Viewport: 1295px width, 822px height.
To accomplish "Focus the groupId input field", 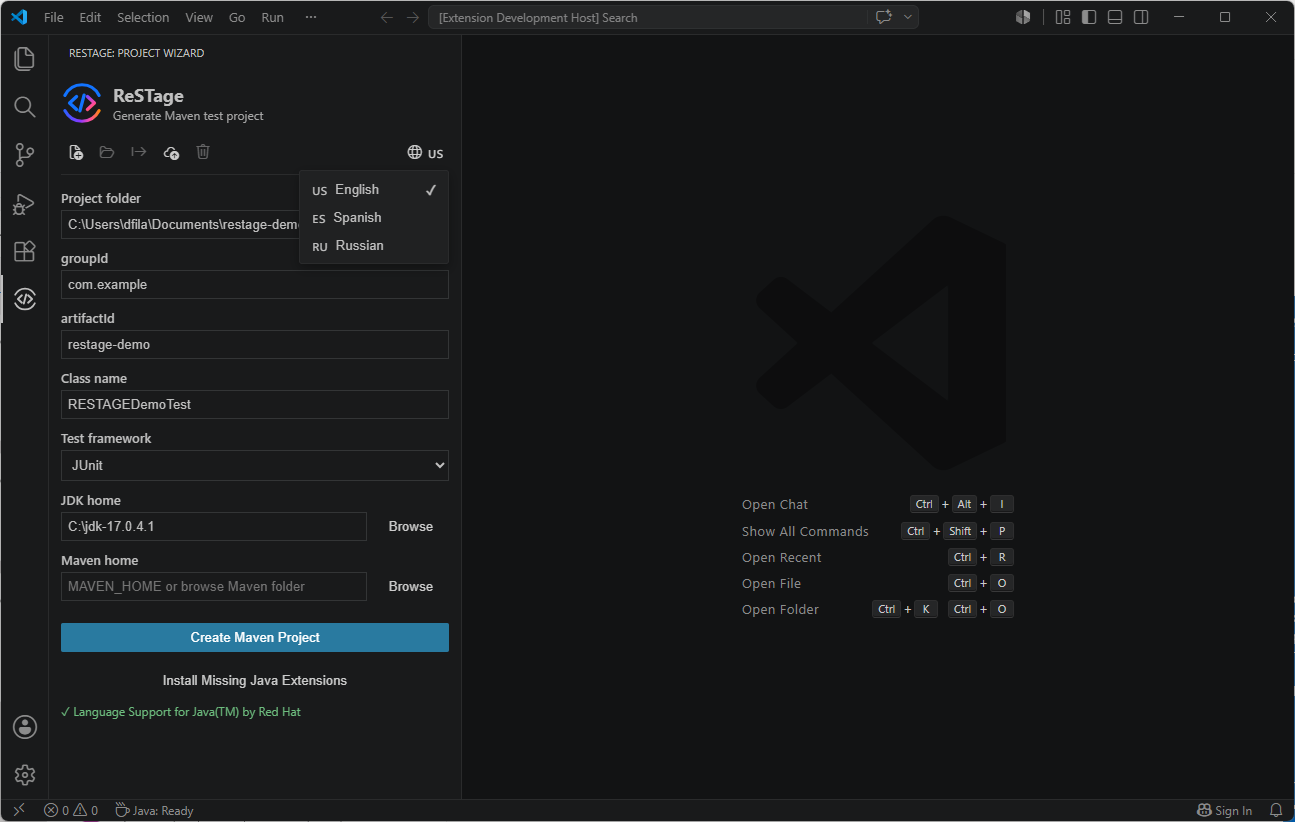I will coord(255,285).
